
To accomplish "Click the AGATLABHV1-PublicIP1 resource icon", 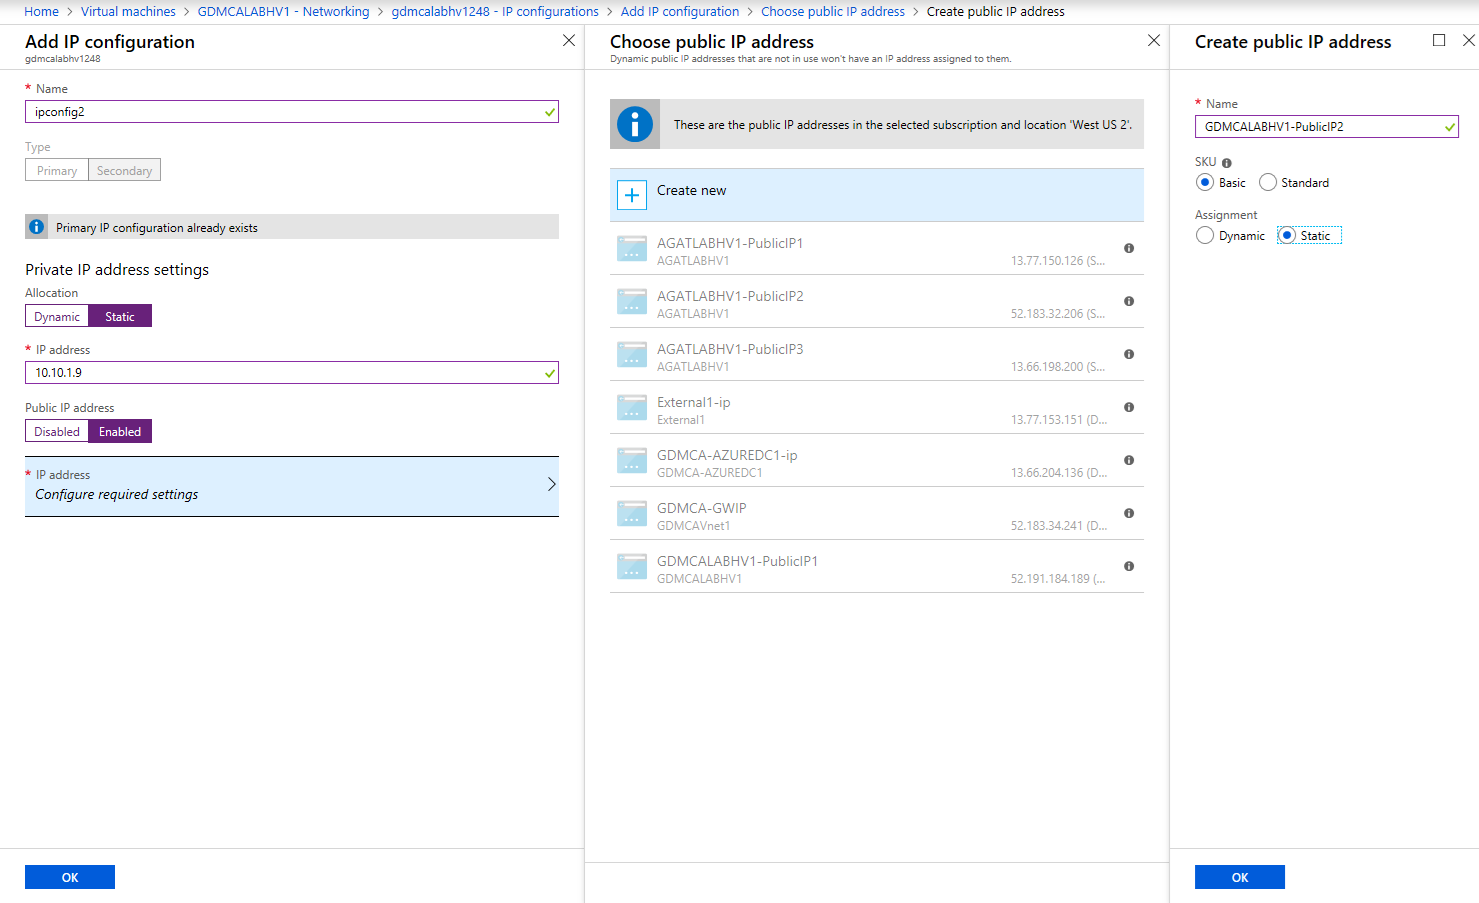I will 632,248.
